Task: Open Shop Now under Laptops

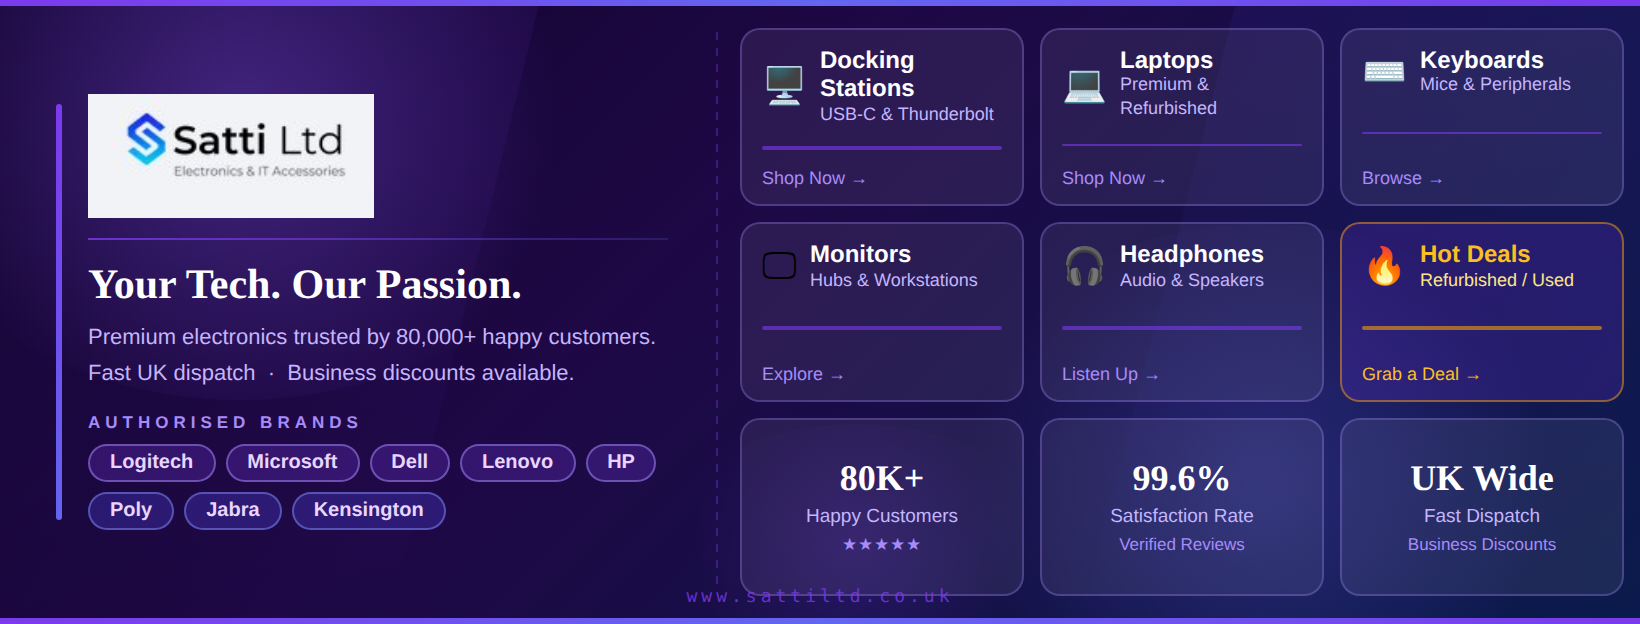Action: [x=1114, y=178]
